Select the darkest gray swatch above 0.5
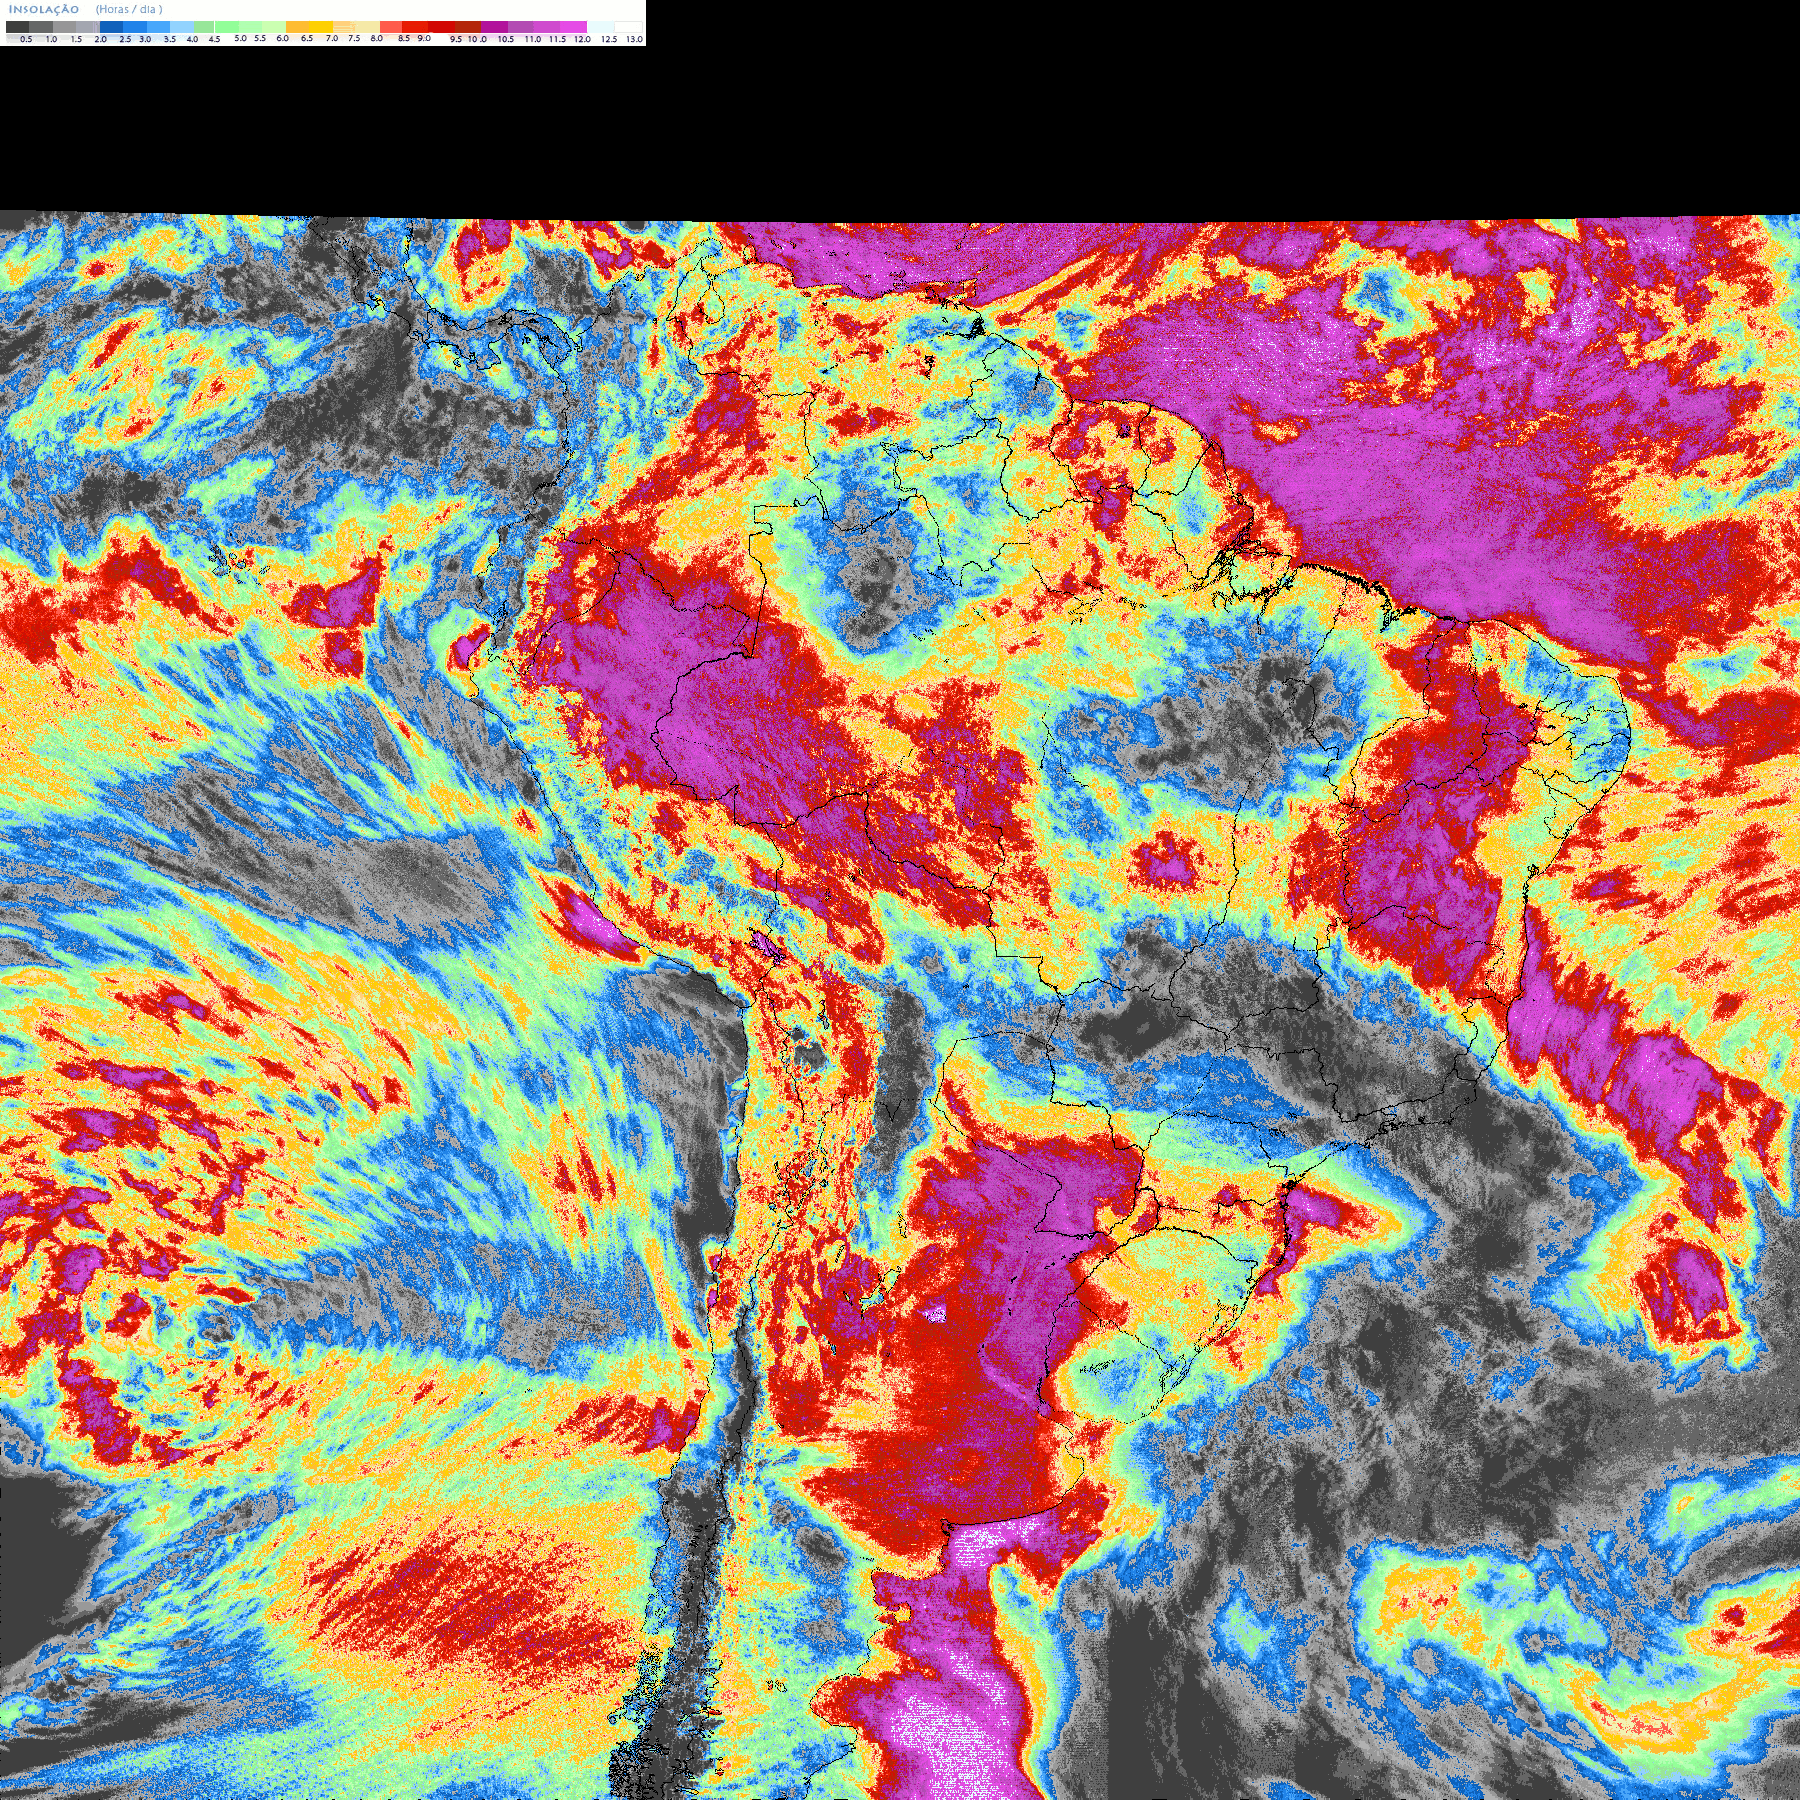 tap(17, 27)
